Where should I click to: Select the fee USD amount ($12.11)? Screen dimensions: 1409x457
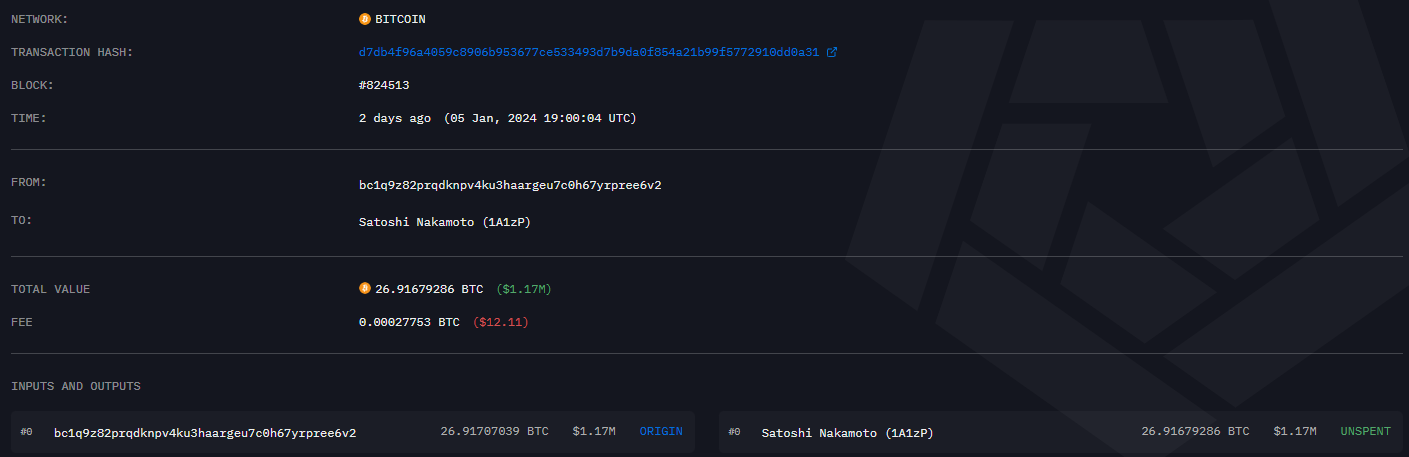501,323
